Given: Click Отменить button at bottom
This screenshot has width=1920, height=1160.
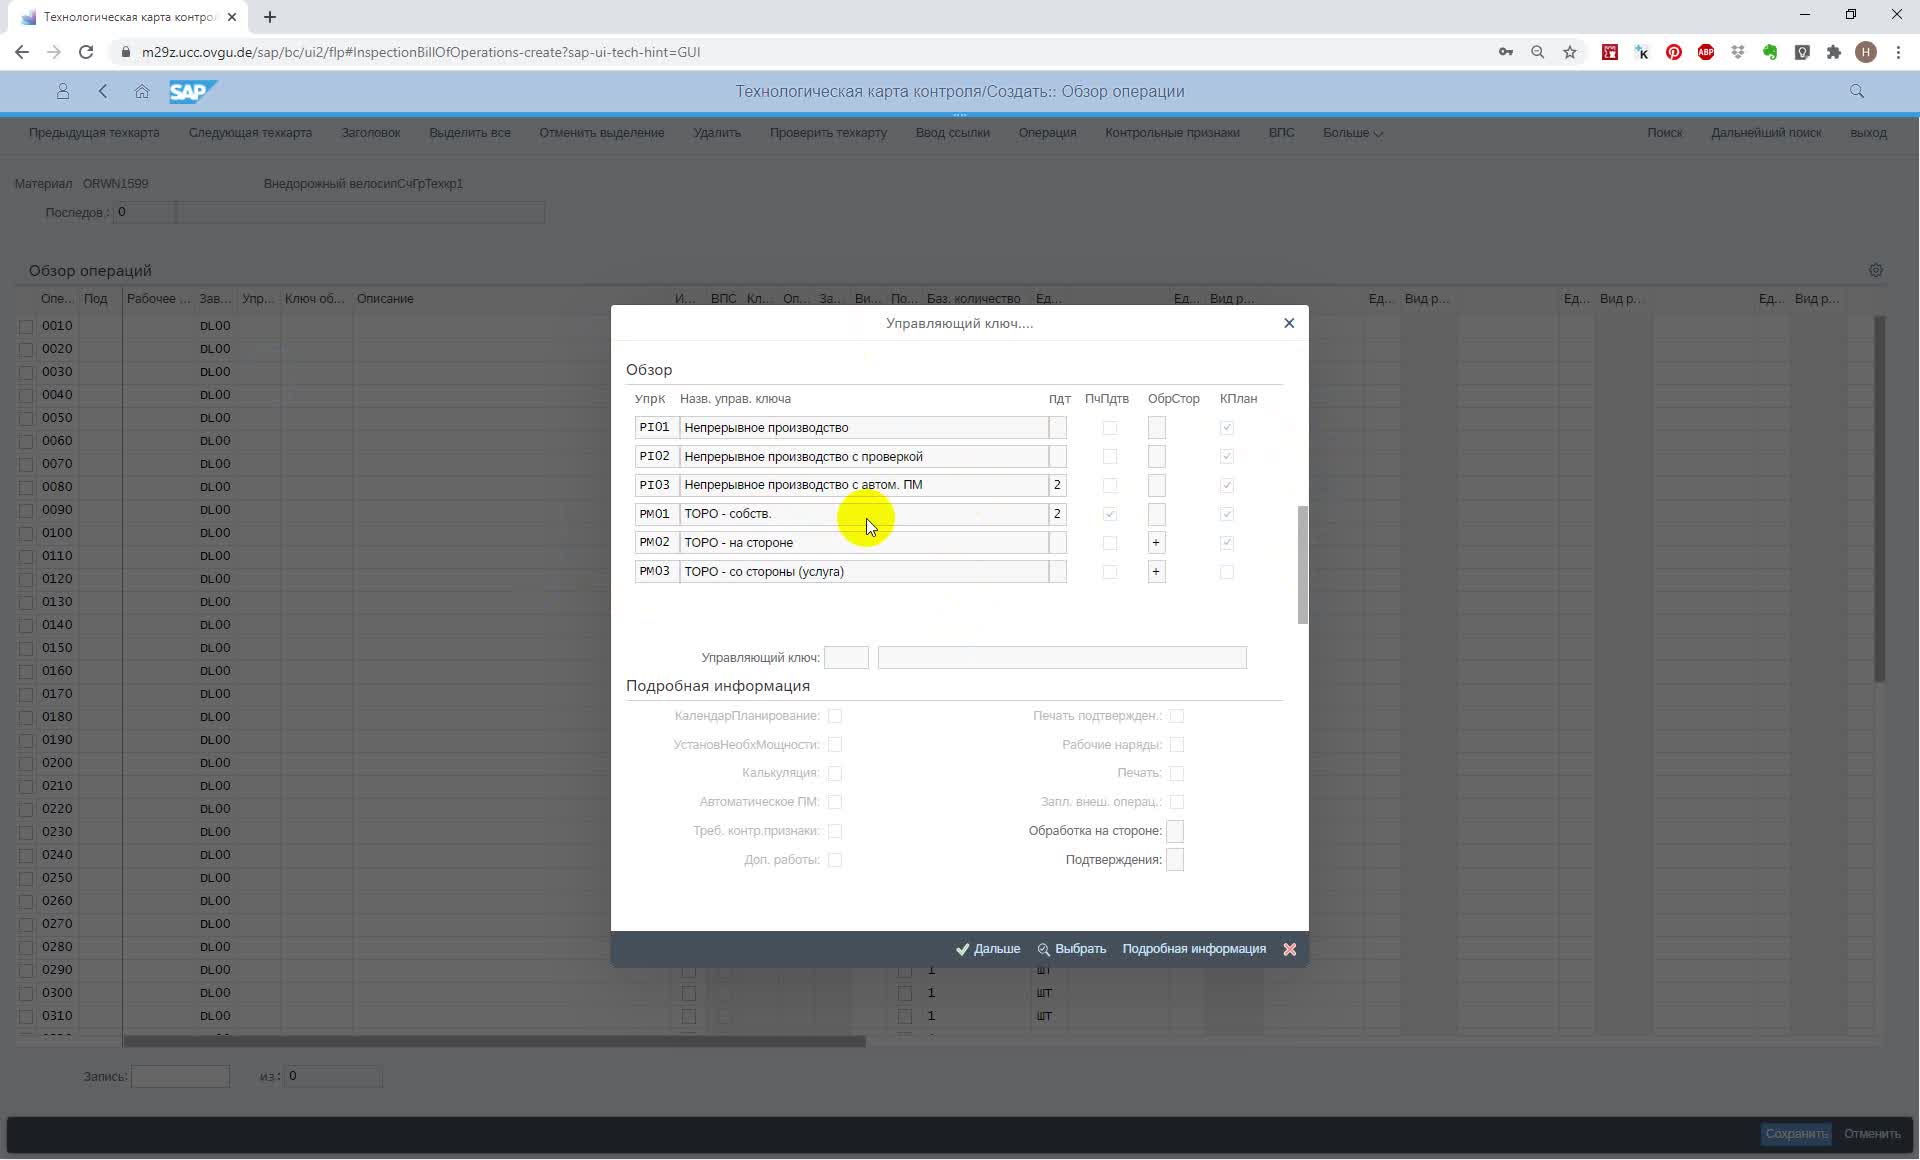Looking at the screenshot, I should click(x=1872, y=1134).
